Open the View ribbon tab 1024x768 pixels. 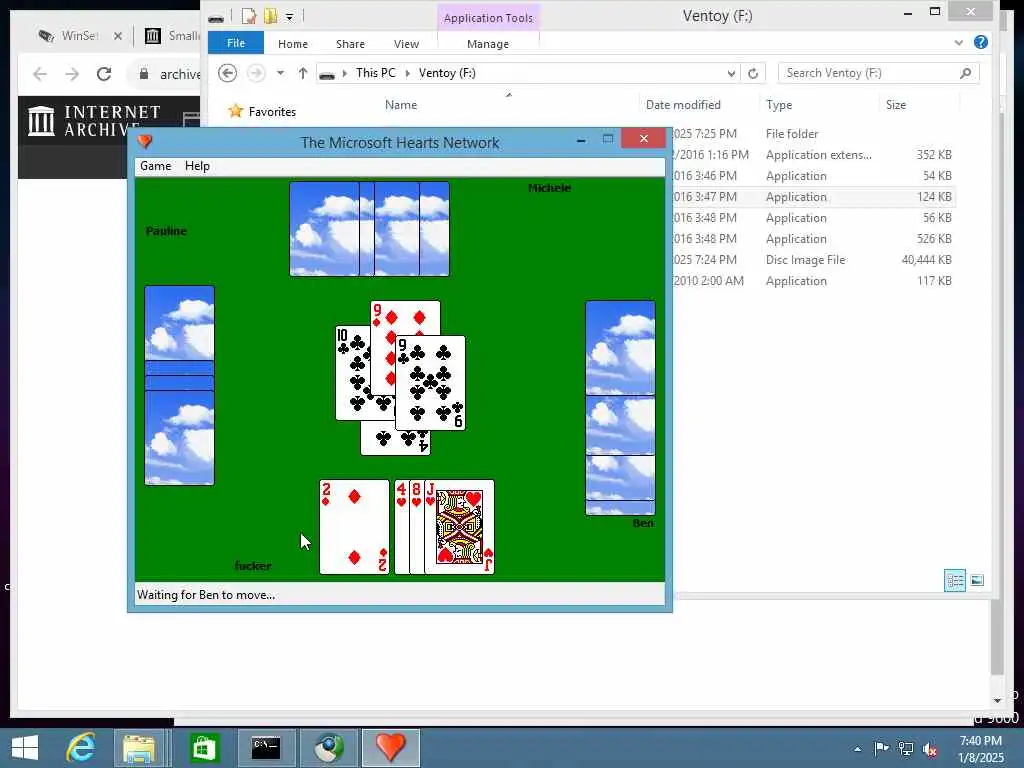[x=406, y=44]
